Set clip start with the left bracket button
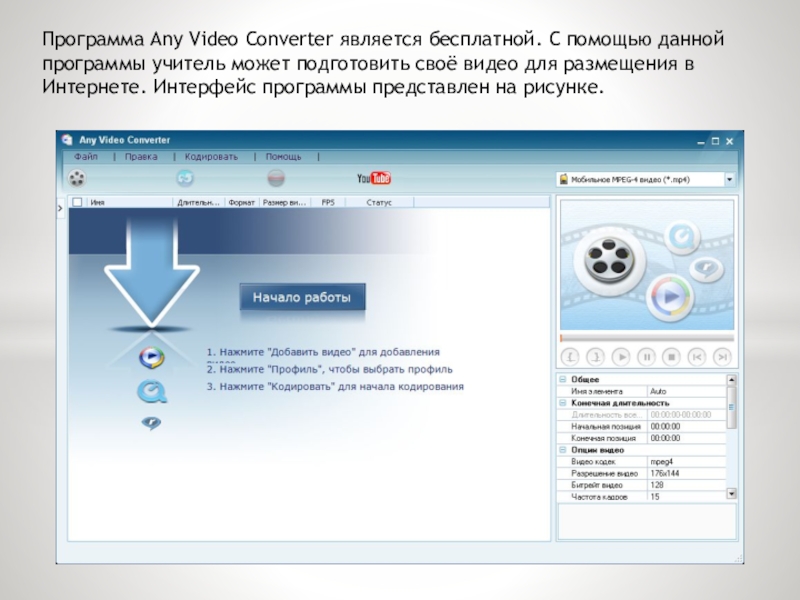Viewport: 800px width, 600px height. tap(570, 357)
